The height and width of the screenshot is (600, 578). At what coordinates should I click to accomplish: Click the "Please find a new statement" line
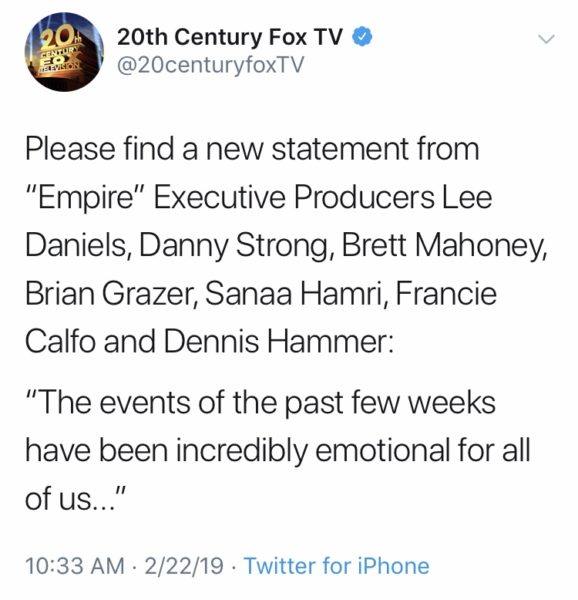pyautogui.click(x=252, y=149)
